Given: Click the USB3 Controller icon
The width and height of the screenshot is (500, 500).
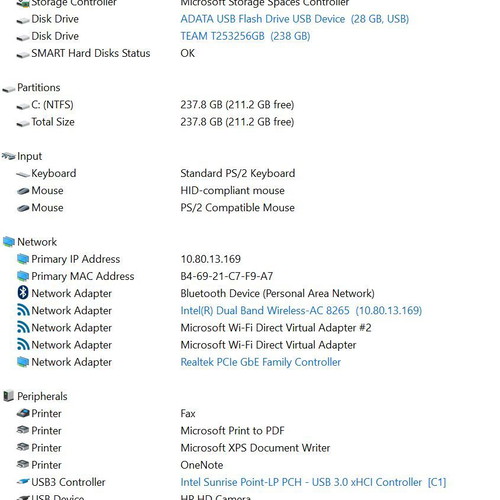Looking at the screenshot, I should point(23,482).
